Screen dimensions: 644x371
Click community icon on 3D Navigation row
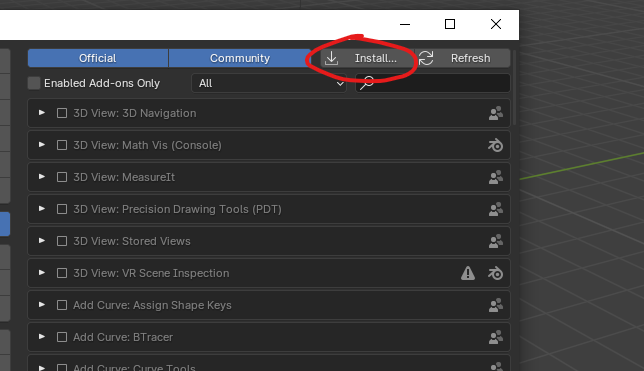pos(496,113)
